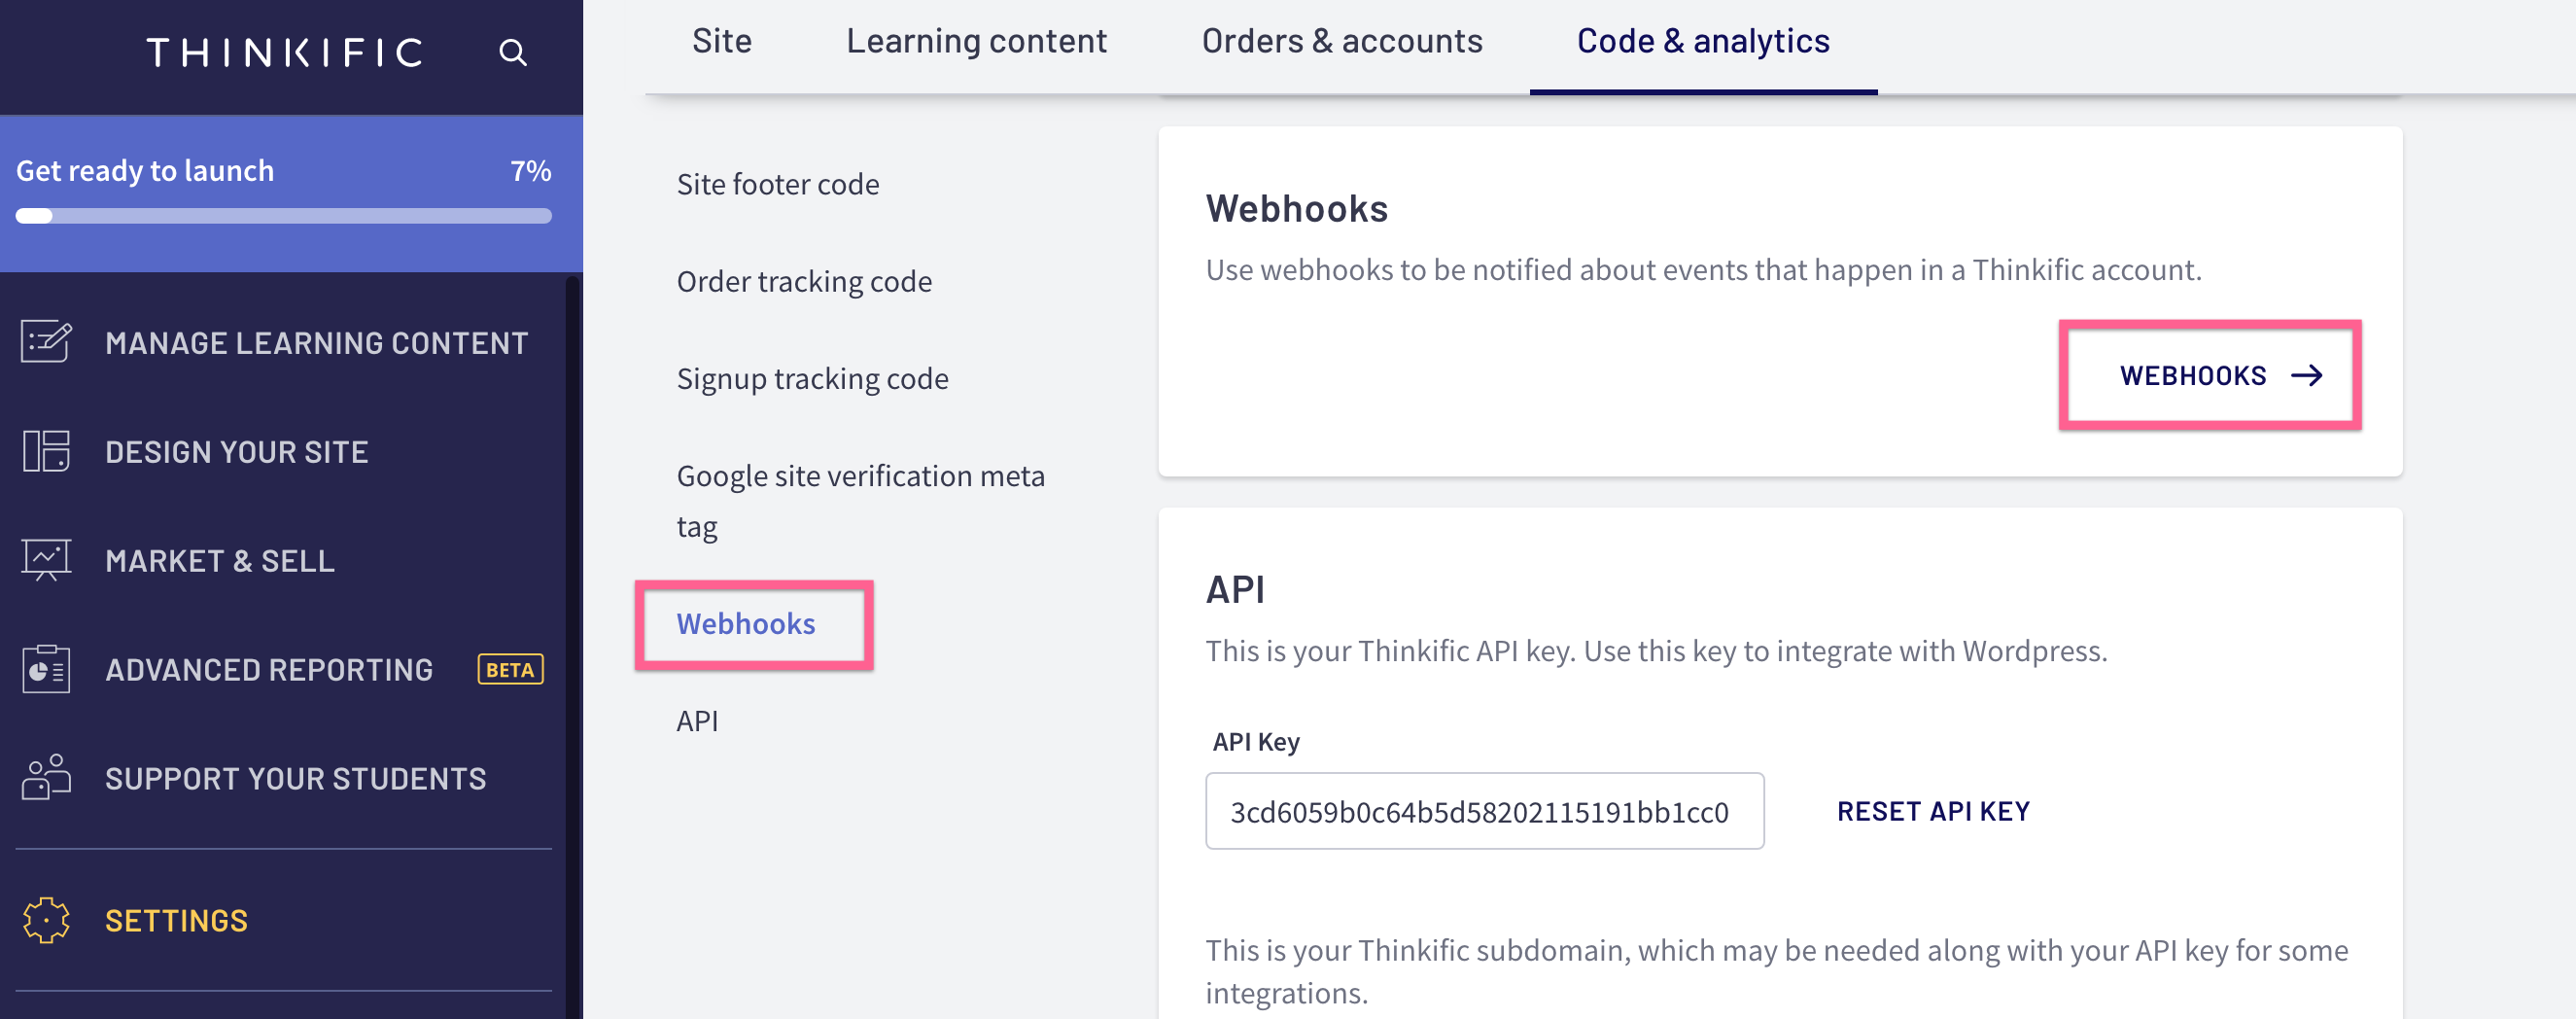The image size is (2576, 1019).
Task: Open the Site tab
Action: 721,41
